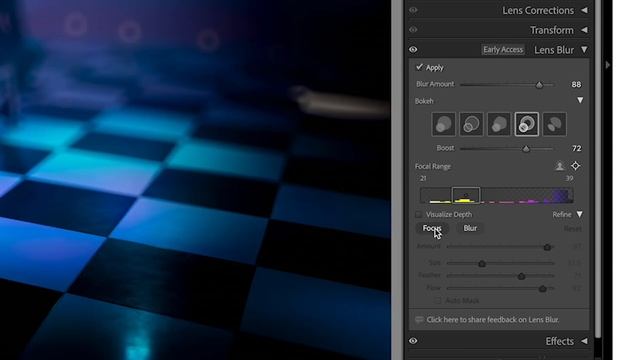Select the fifth Cat Eye bokeh icon
This screenshot has height=360, width=640.
coord(554,124)
